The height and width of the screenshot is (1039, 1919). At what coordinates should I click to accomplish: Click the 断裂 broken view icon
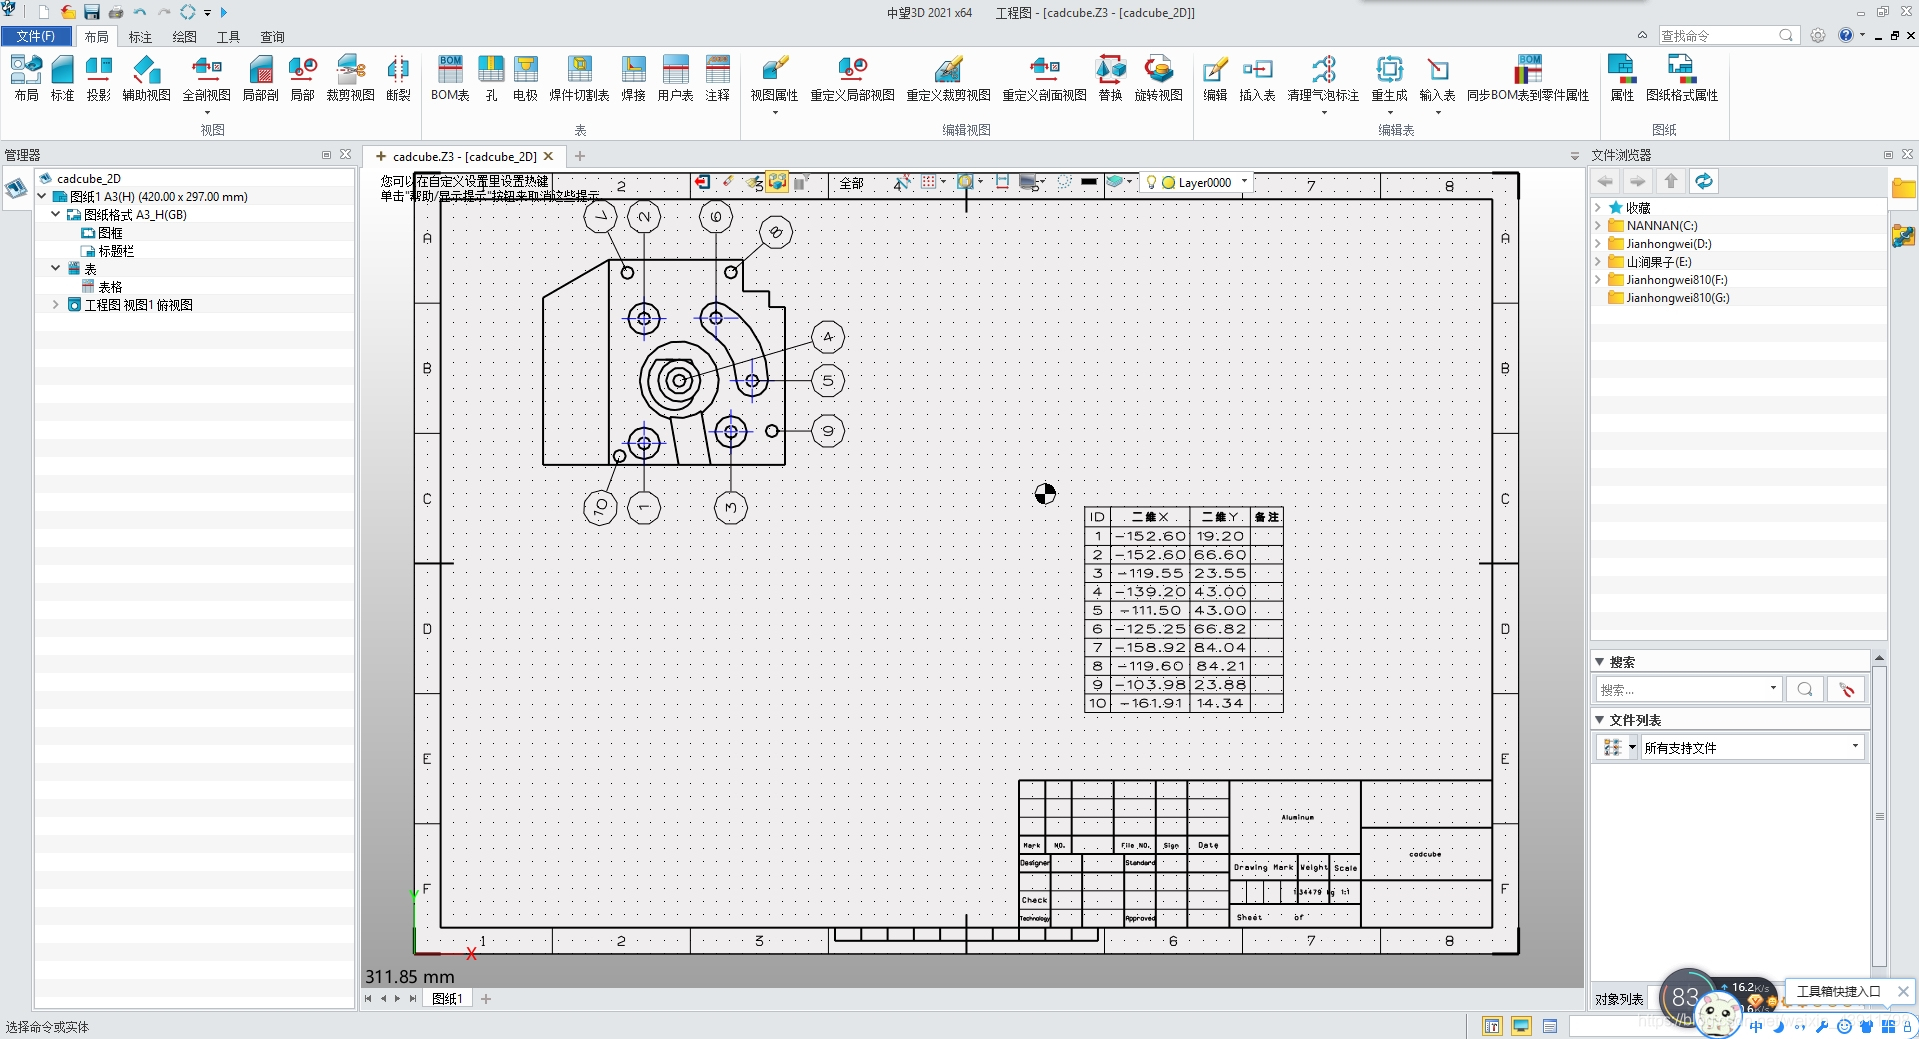[398, 78]
